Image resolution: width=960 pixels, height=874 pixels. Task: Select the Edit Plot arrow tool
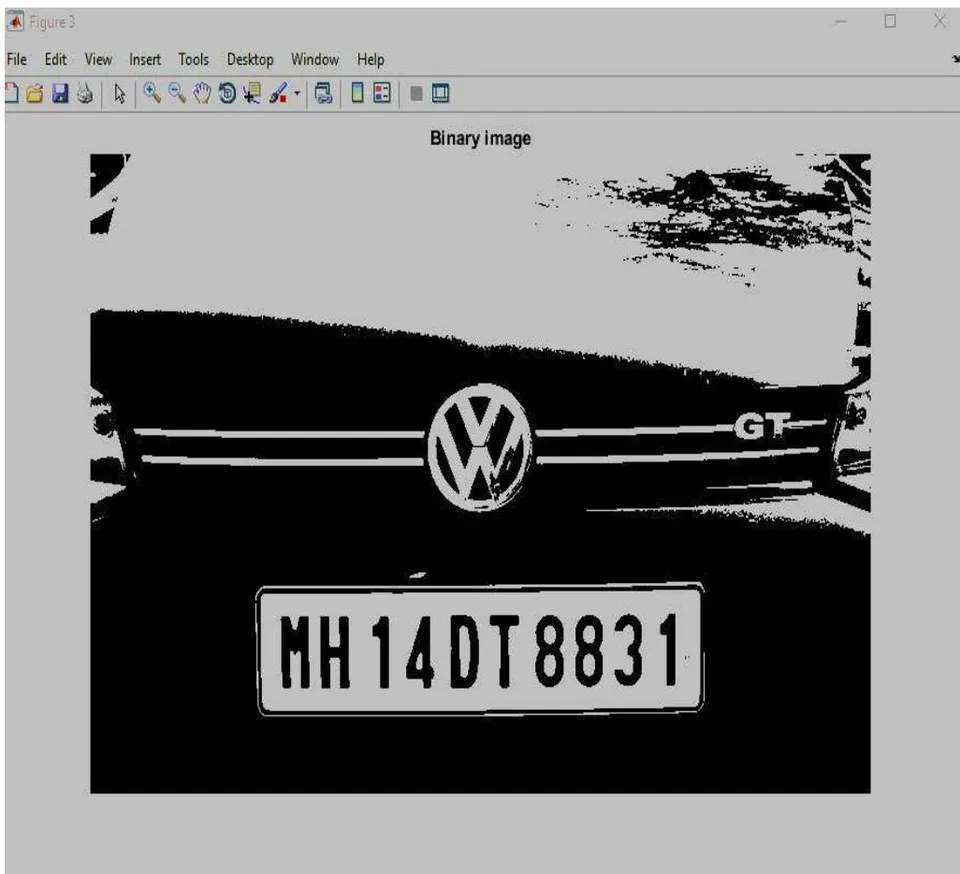(x=119, y=94)
